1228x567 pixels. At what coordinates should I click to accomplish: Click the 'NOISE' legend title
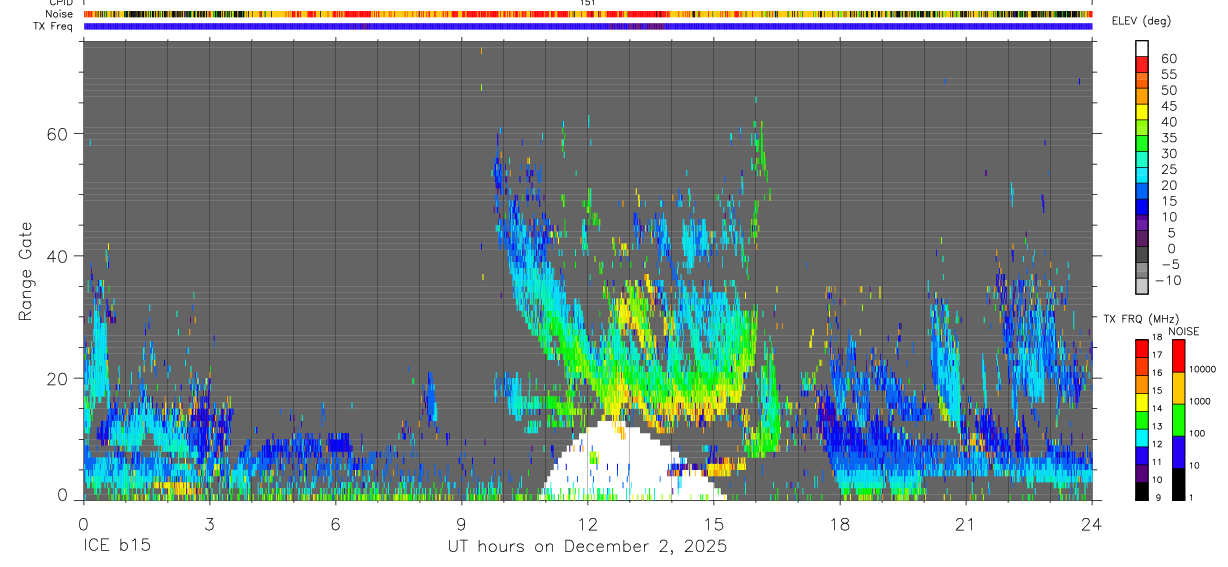click(x=1183, y=331)
